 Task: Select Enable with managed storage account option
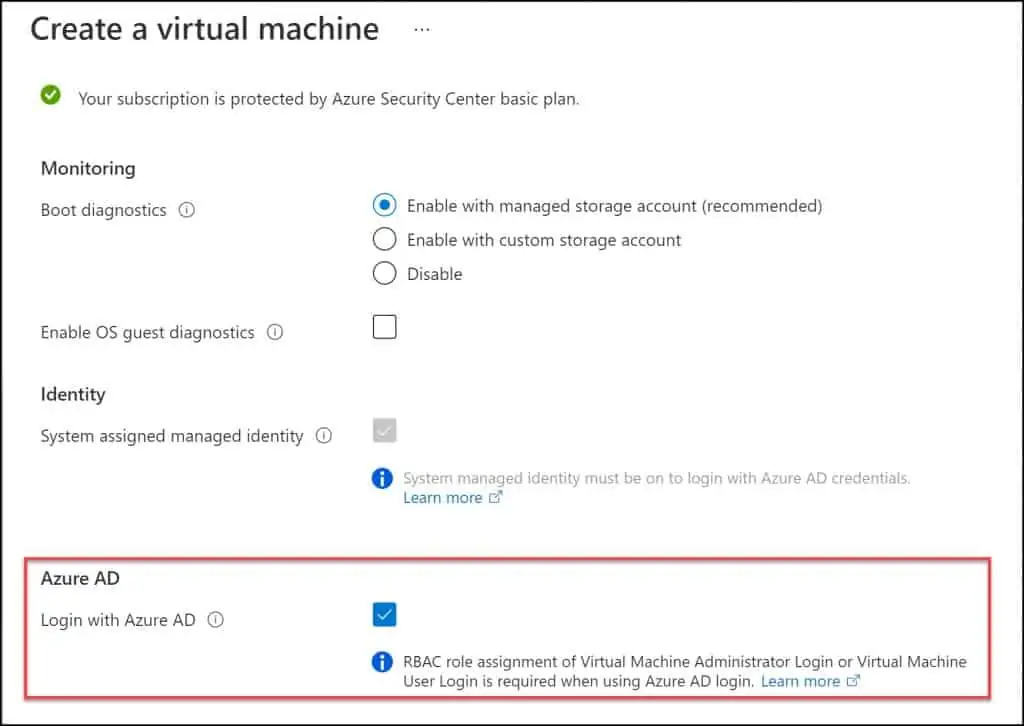click(x=385, y=205)
